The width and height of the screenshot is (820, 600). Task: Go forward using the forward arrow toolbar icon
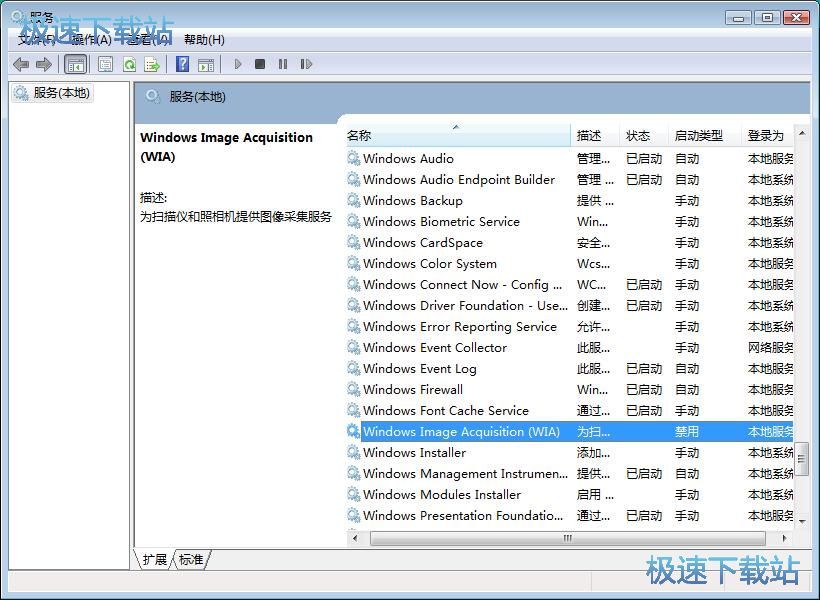coord(43,64)
